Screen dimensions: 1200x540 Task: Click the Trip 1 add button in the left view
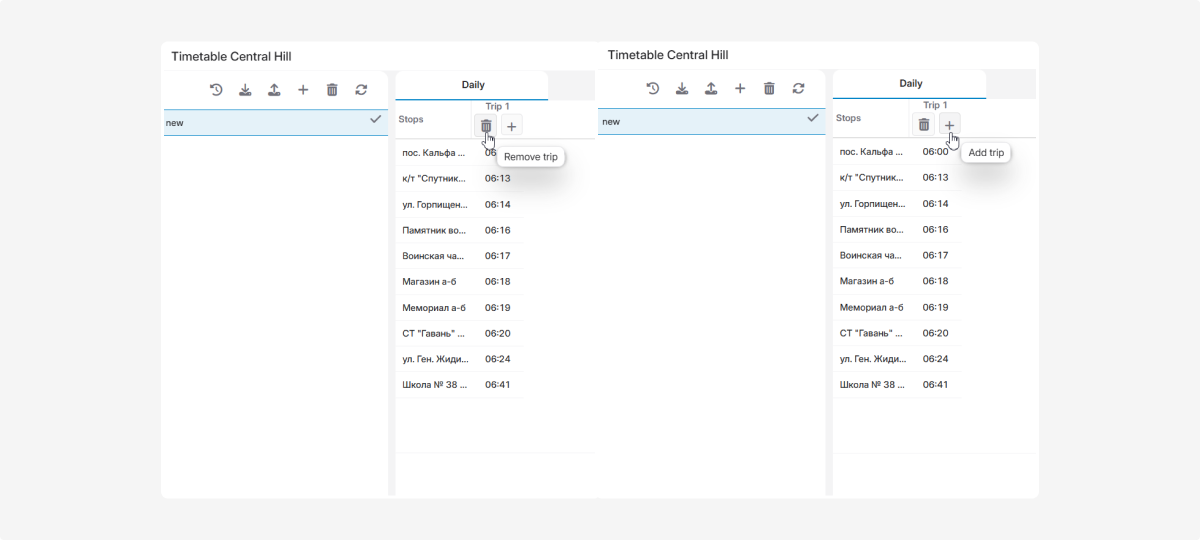pyautogui.click(x=512, y=126)
